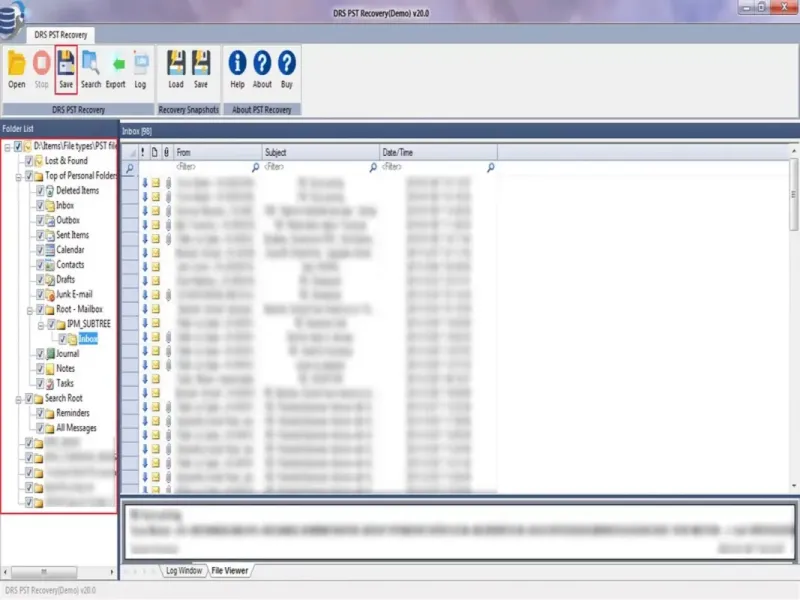This screenshot has height=600, width=800.
Task: Collapse the IPM_SUBTREE node
Action: [41, 325]
